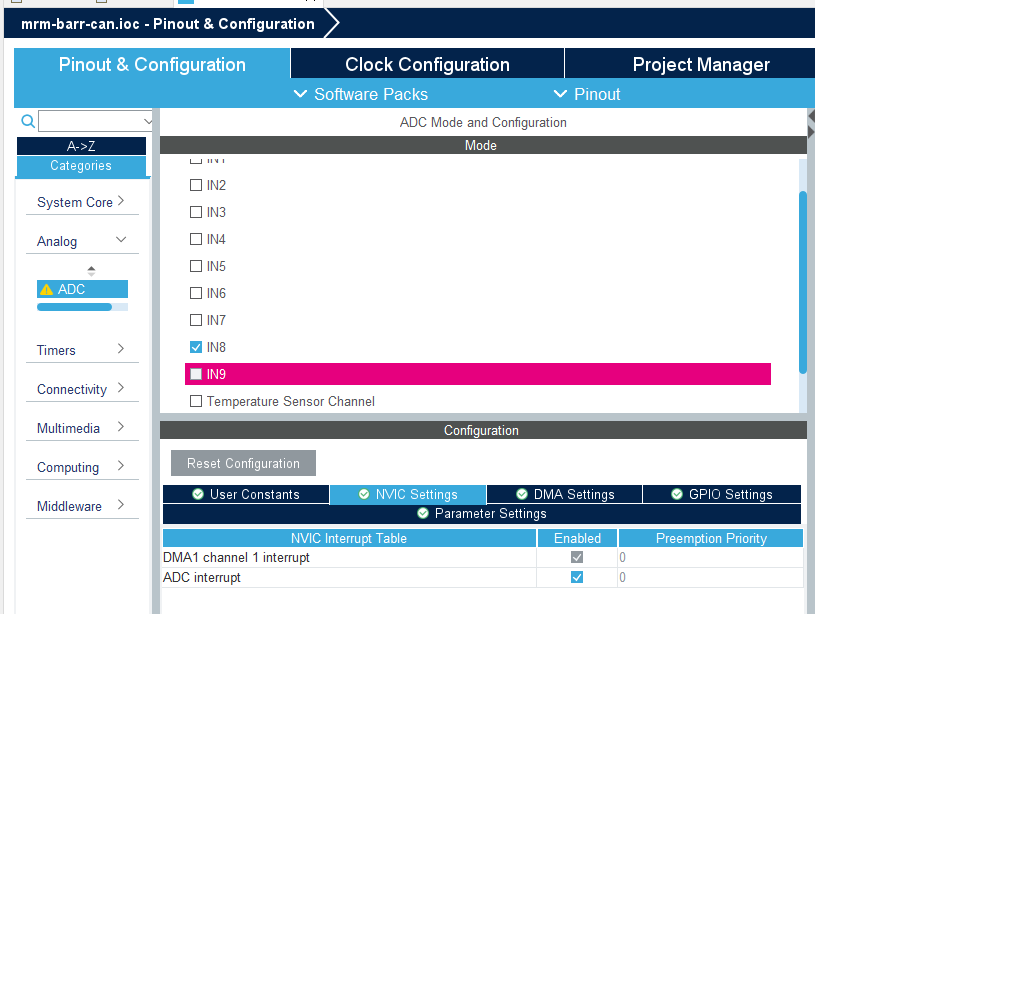Image resolution: width=1034 pixels, height=994 pixels.
Task: Click green check icon on Parameter Settings
Action: (x=423, y=513)
